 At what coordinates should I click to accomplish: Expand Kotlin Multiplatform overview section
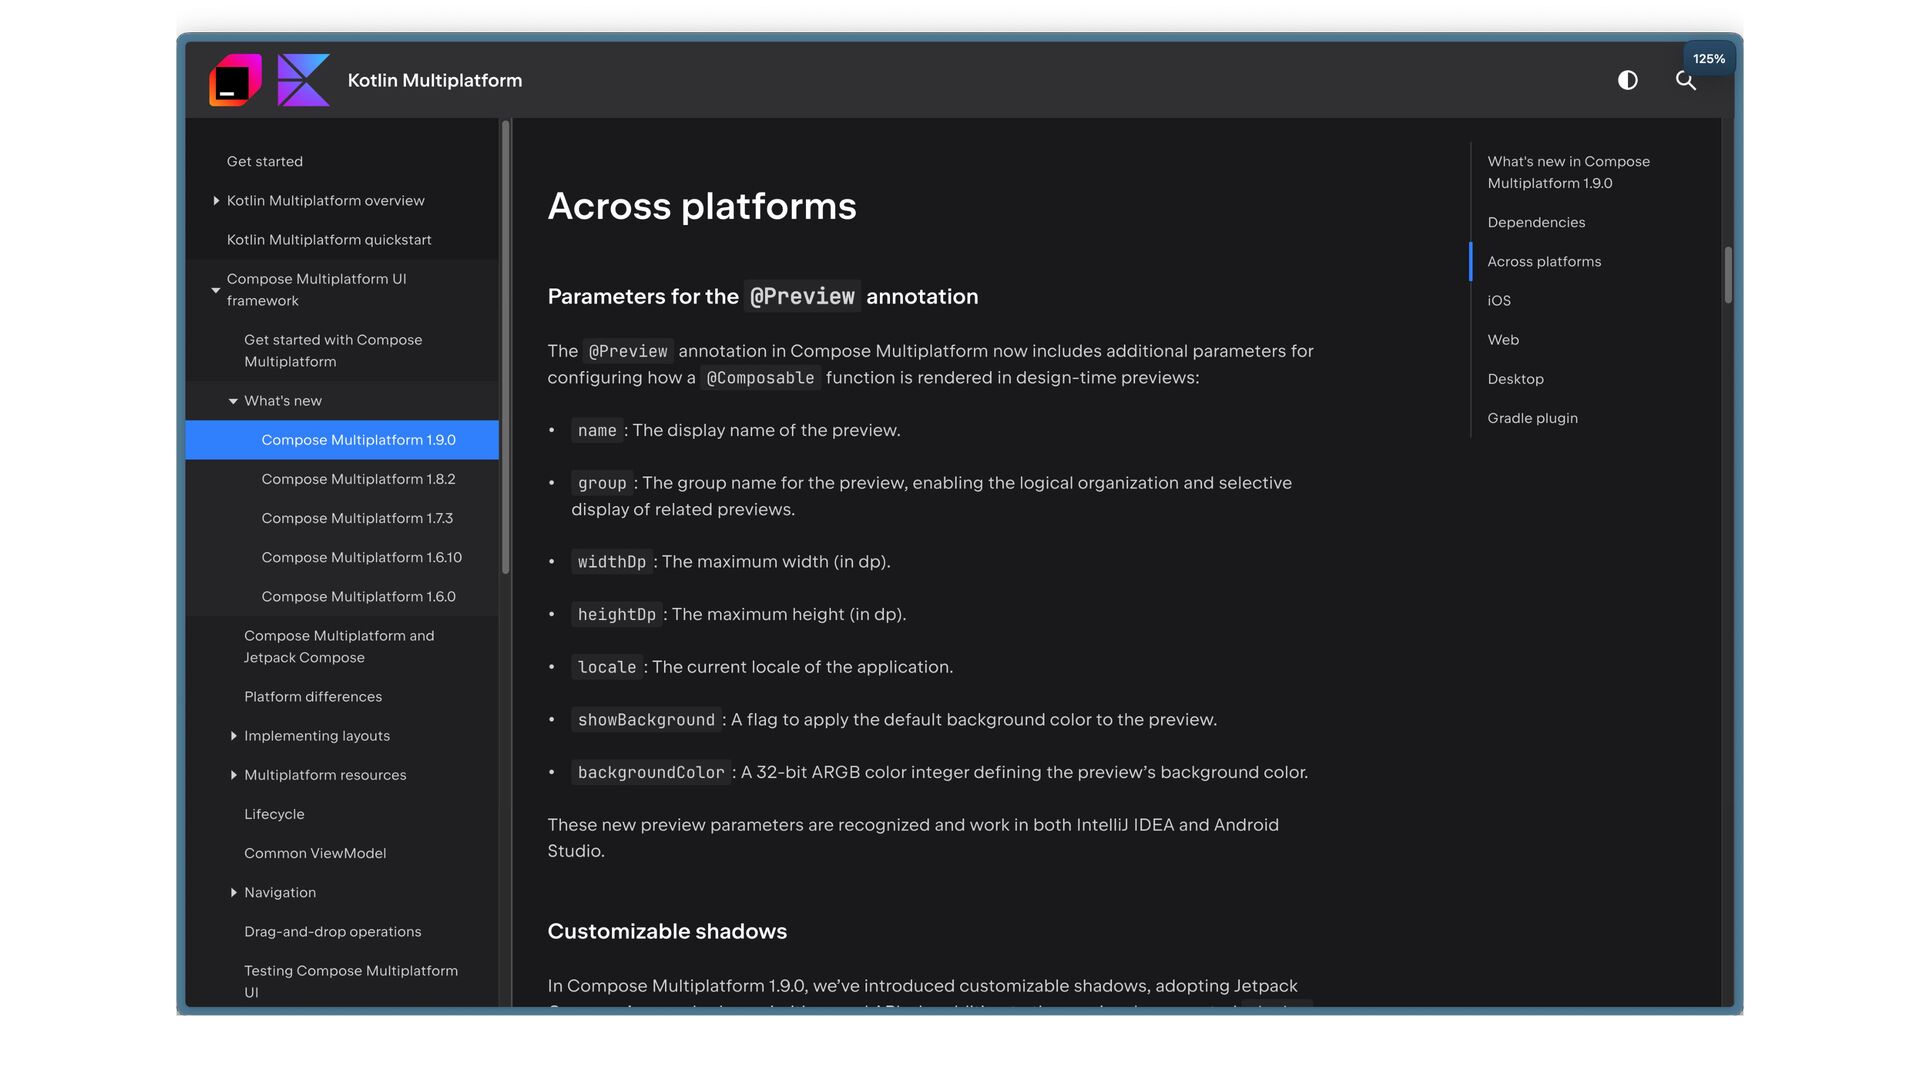[216, 201]
